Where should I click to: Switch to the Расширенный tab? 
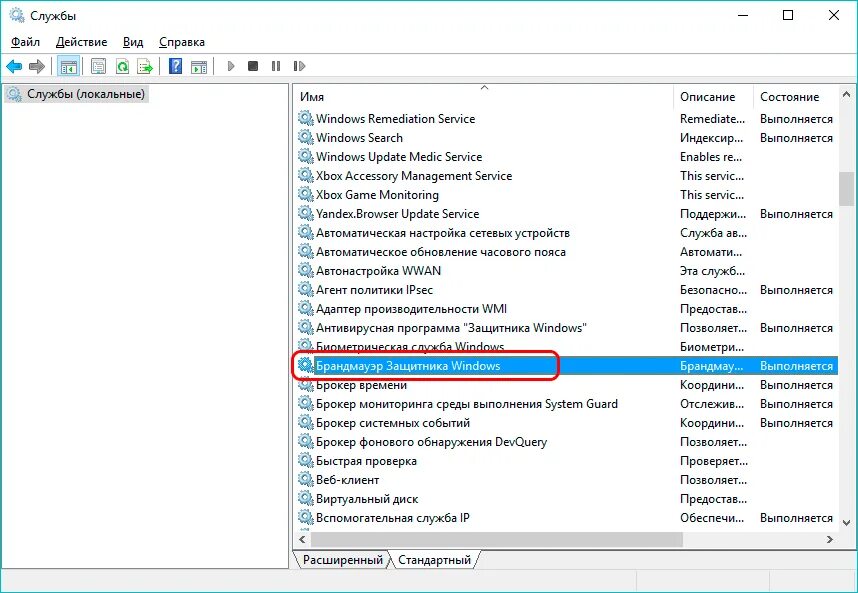[343, 560]
